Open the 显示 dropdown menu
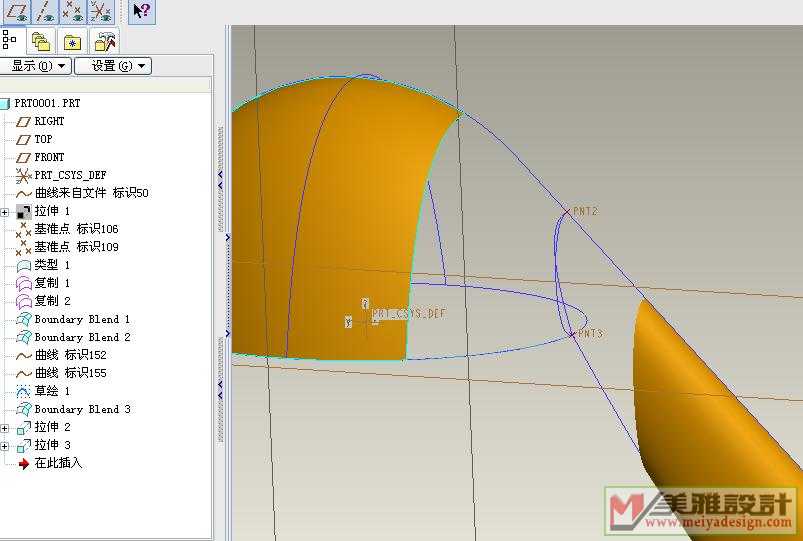Screen dimensions: 803x541 35,66
